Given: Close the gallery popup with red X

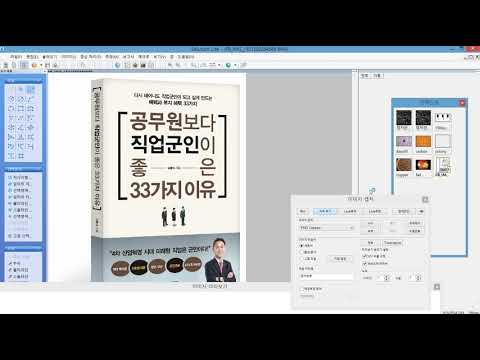Looking at the screenshot, I should click(x=462, y=103).
